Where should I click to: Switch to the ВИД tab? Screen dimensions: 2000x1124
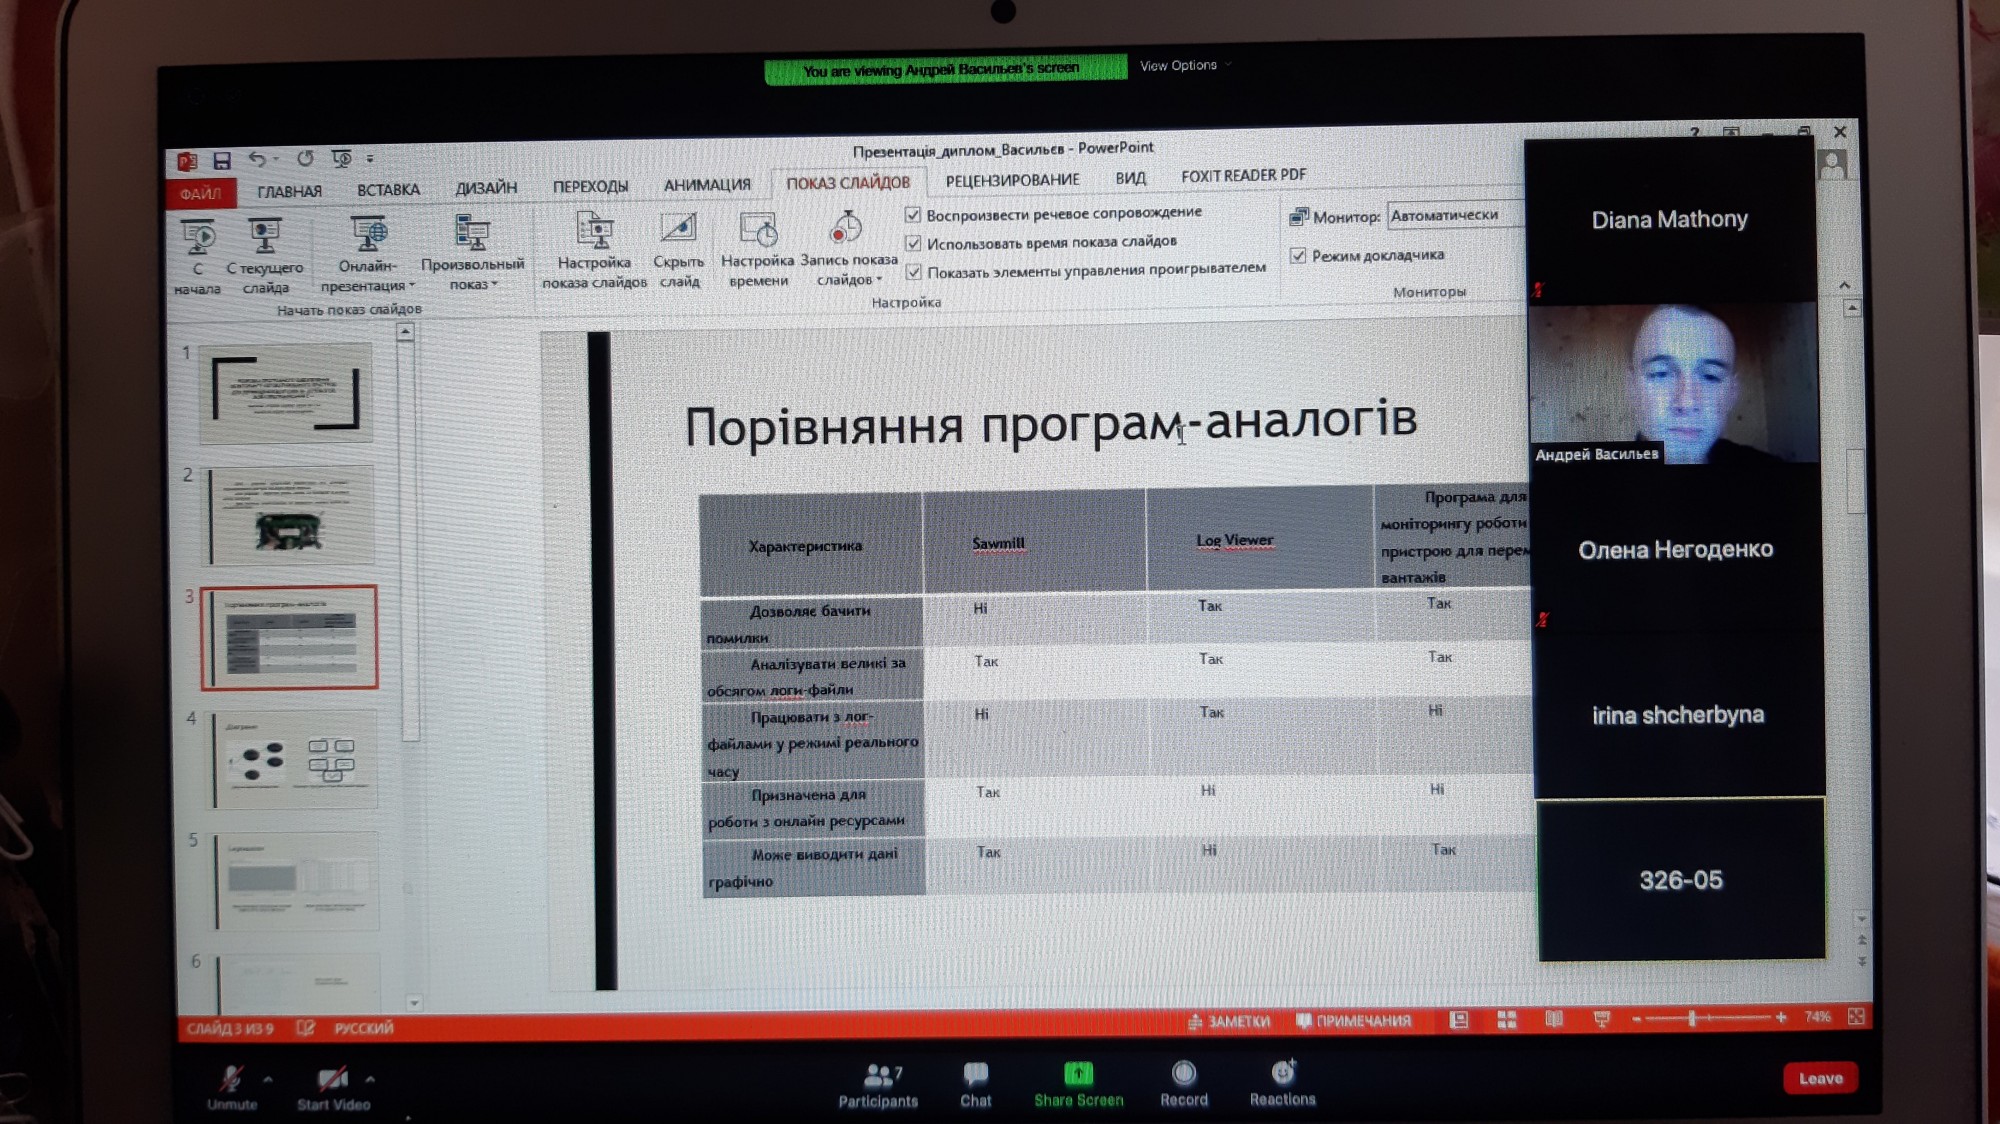click(x=1130, y=178)
